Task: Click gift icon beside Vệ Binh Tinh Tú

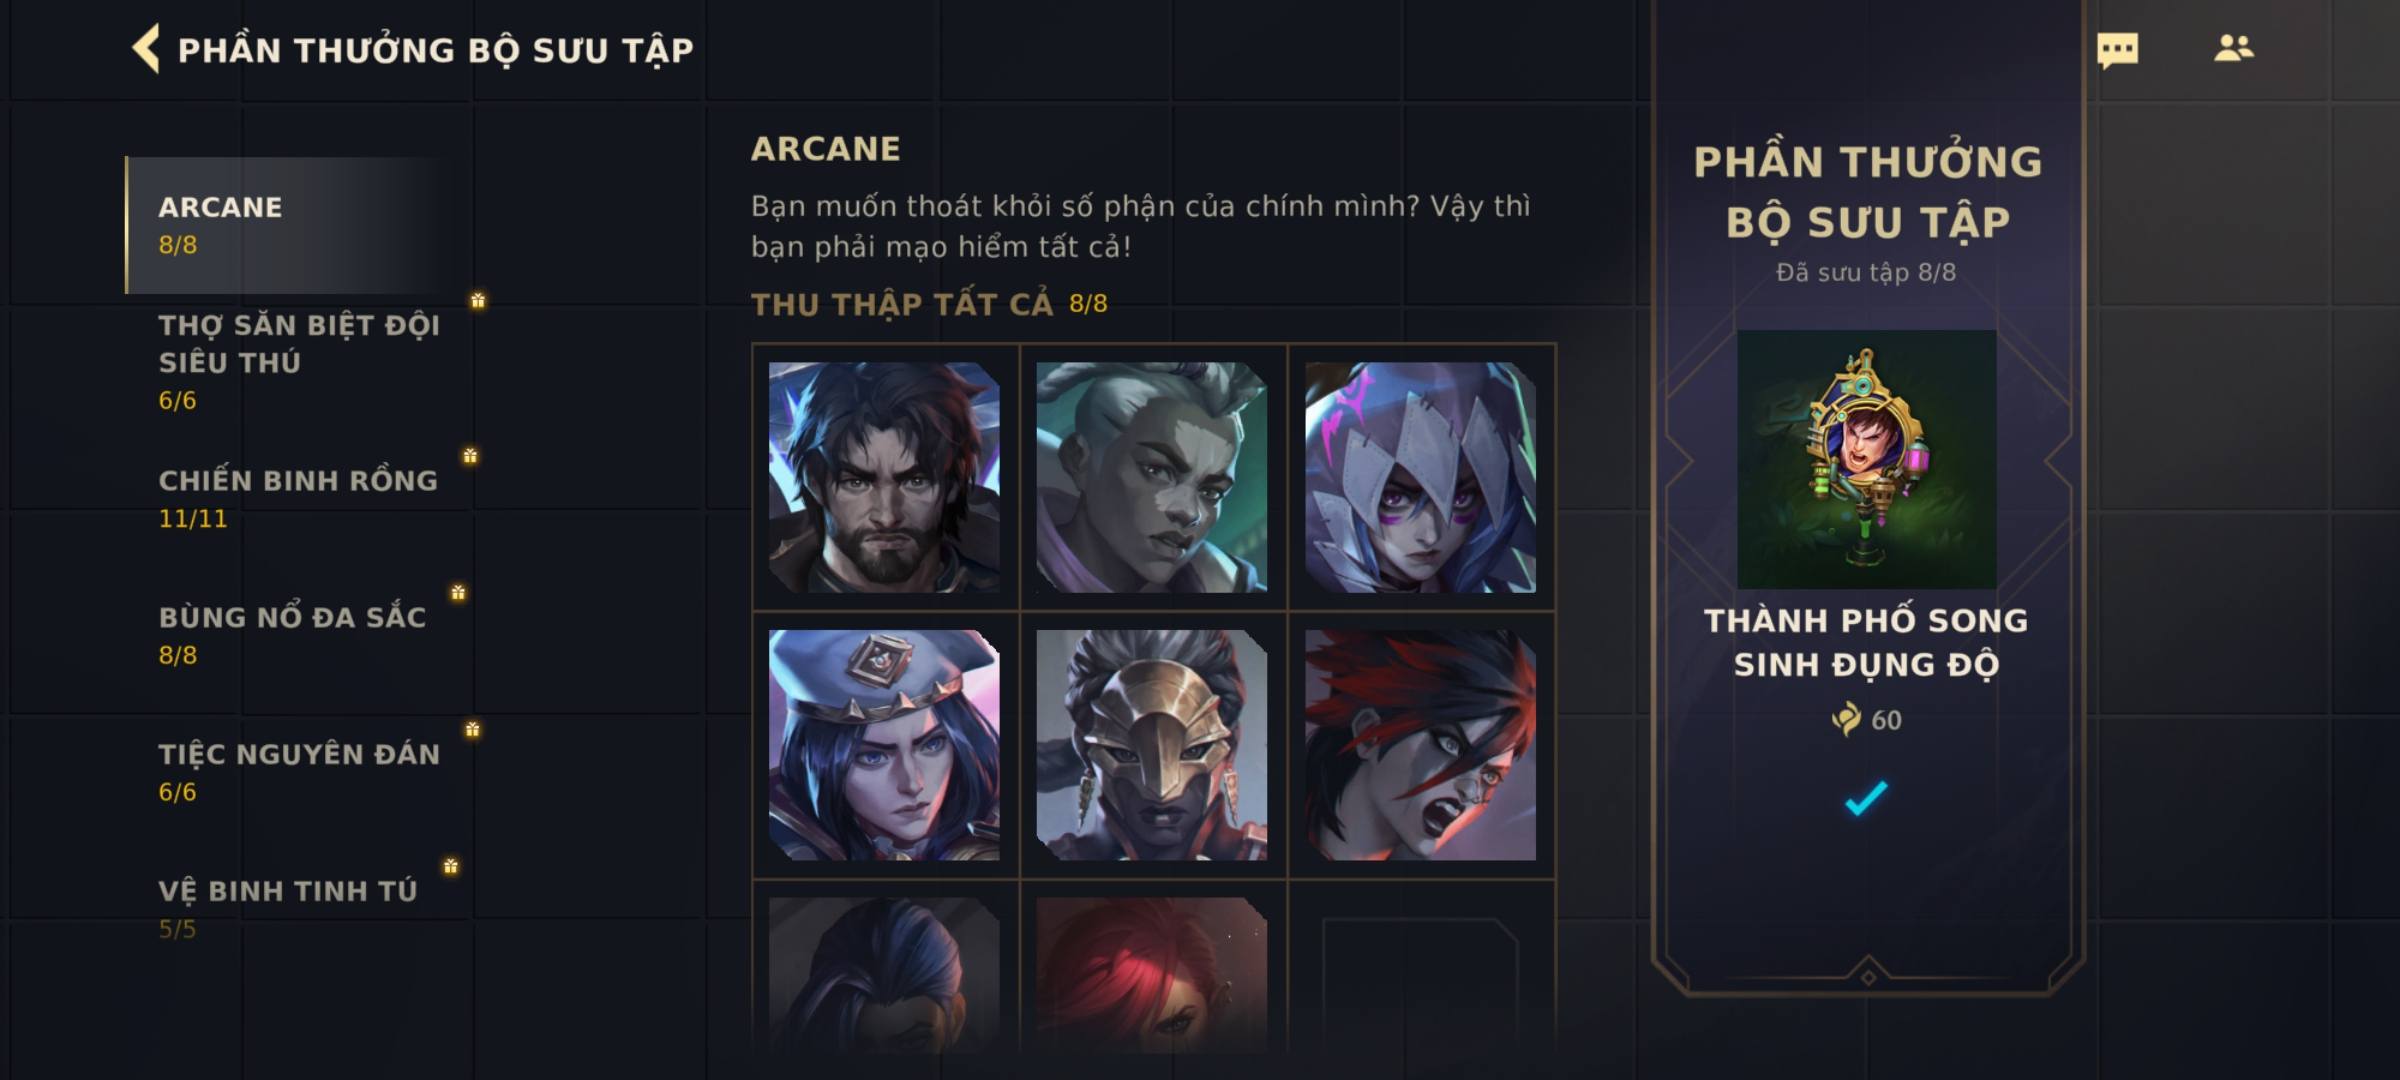Action: click(451, 866)
